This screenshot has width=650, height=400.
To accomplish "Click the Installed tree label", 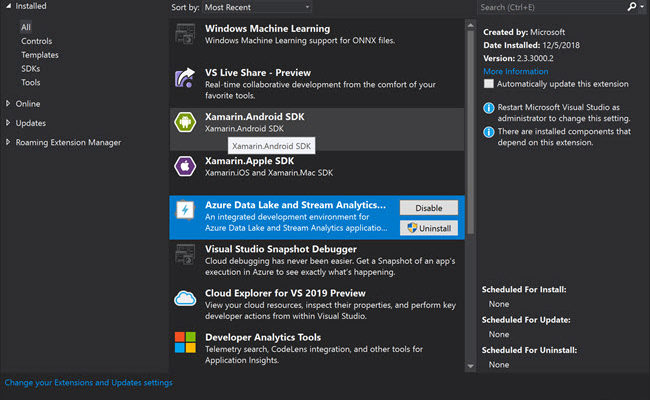I will click(x=31, y=6).
